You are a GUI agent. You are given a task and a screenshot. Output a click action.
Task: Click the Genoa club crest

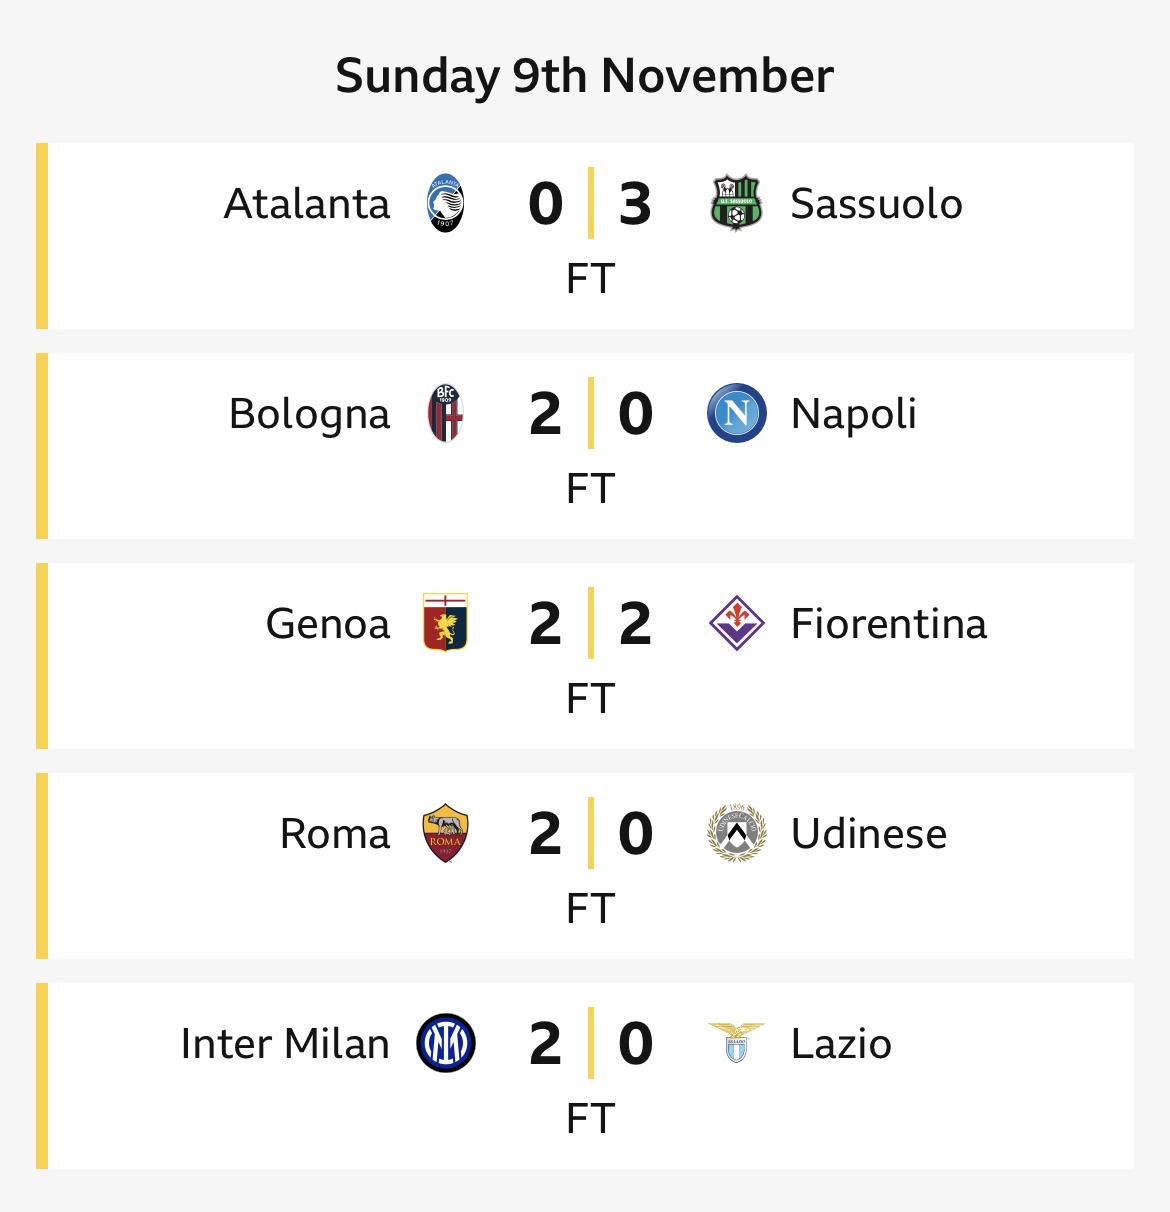tap(445, 623)
